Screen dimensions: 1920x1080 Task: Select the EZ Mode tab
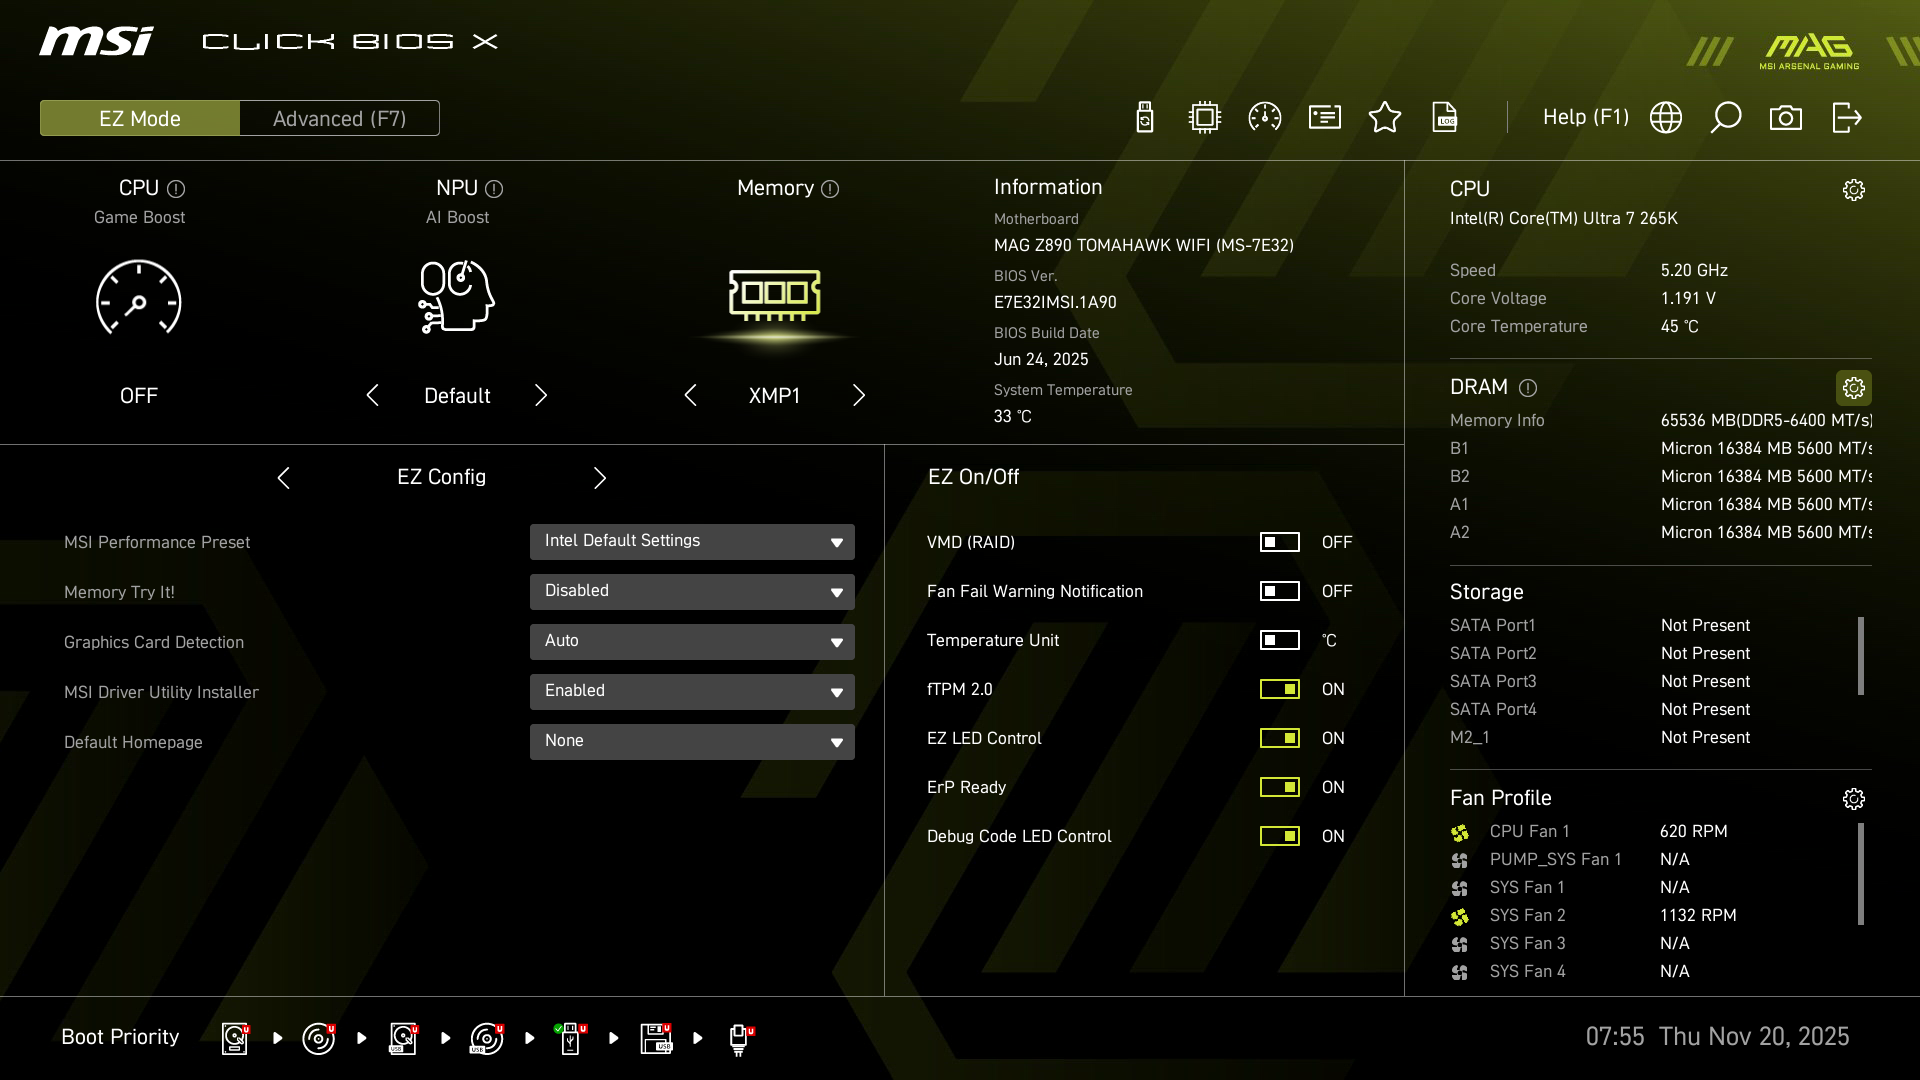pyautogui.click(x=140, y=118)
